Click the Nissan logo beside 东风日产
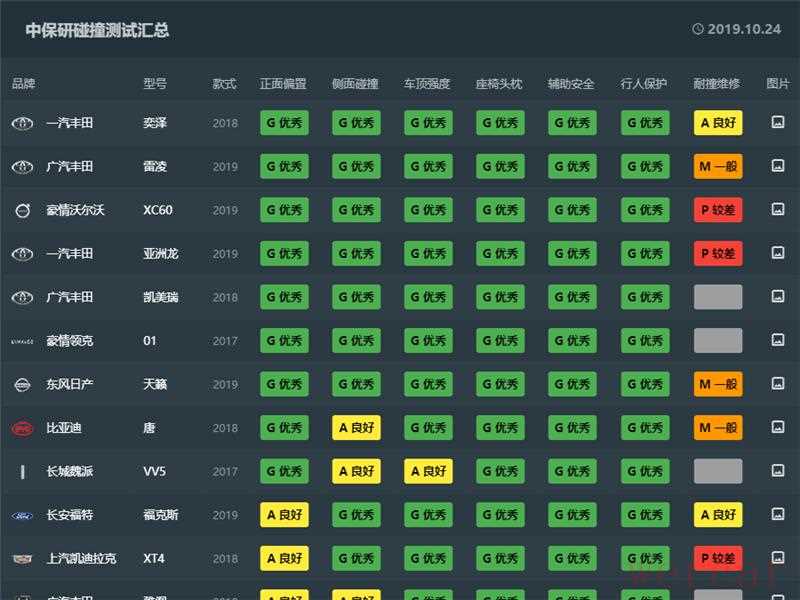Image resolution: width=800 pixels, height=600 pixels. tap(22, 384)
